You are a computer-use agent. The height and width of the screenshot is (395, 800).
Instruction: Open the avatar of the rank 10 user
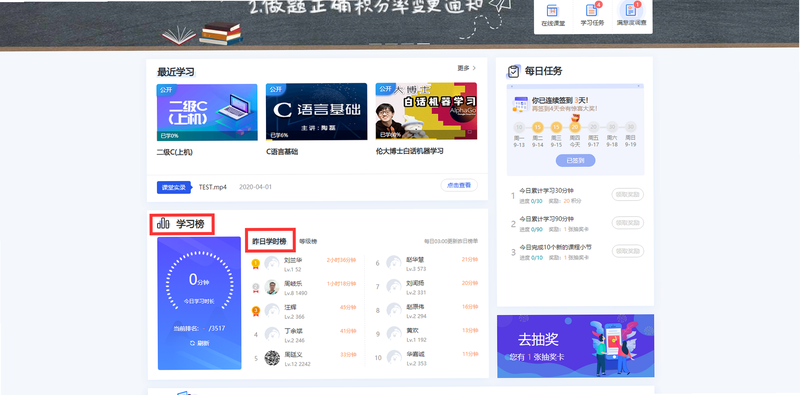tap(394, 358)
